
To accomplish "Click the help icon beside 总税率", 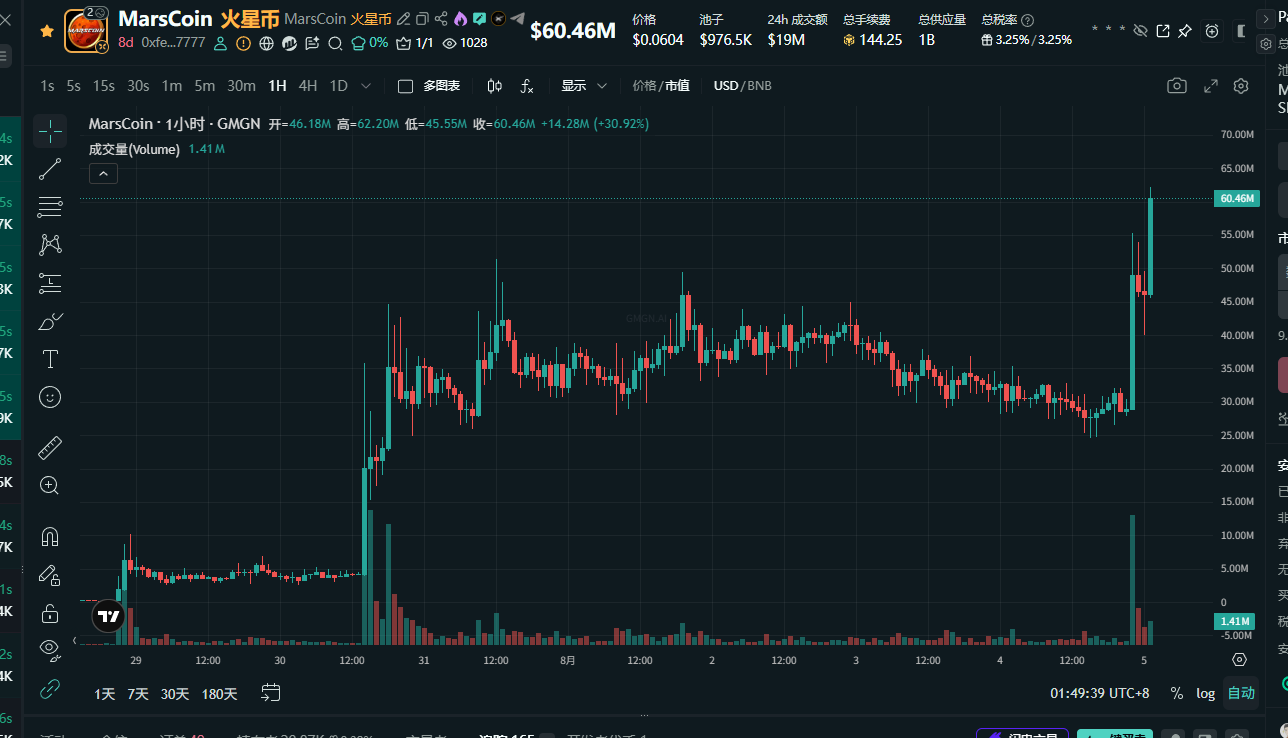I will coord(1027,20).
